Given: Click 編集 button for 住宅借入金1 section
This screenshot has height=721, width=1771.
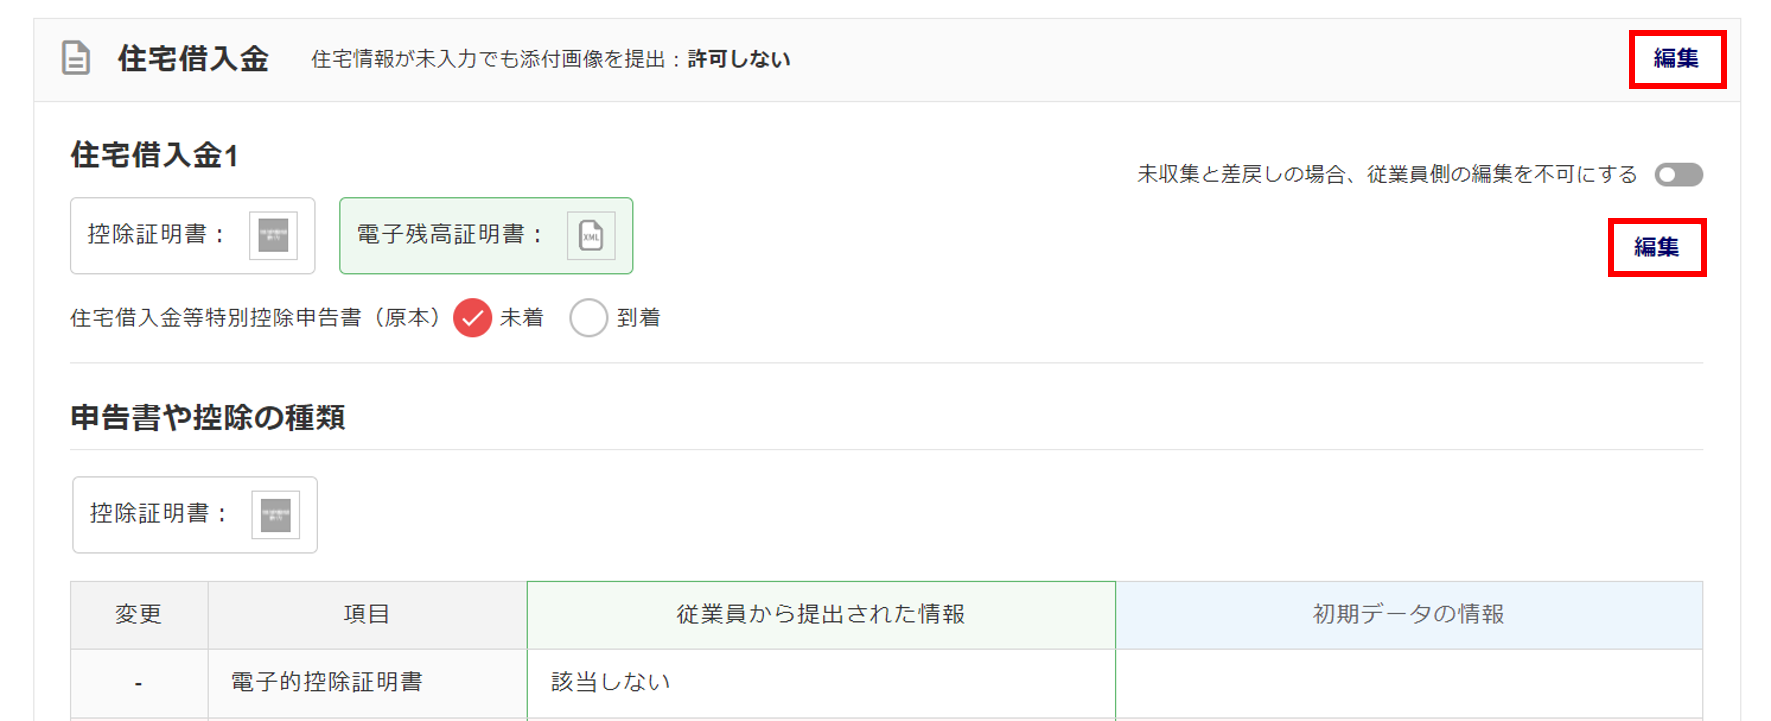Looking at the screenshot, I should (1657, 247).
